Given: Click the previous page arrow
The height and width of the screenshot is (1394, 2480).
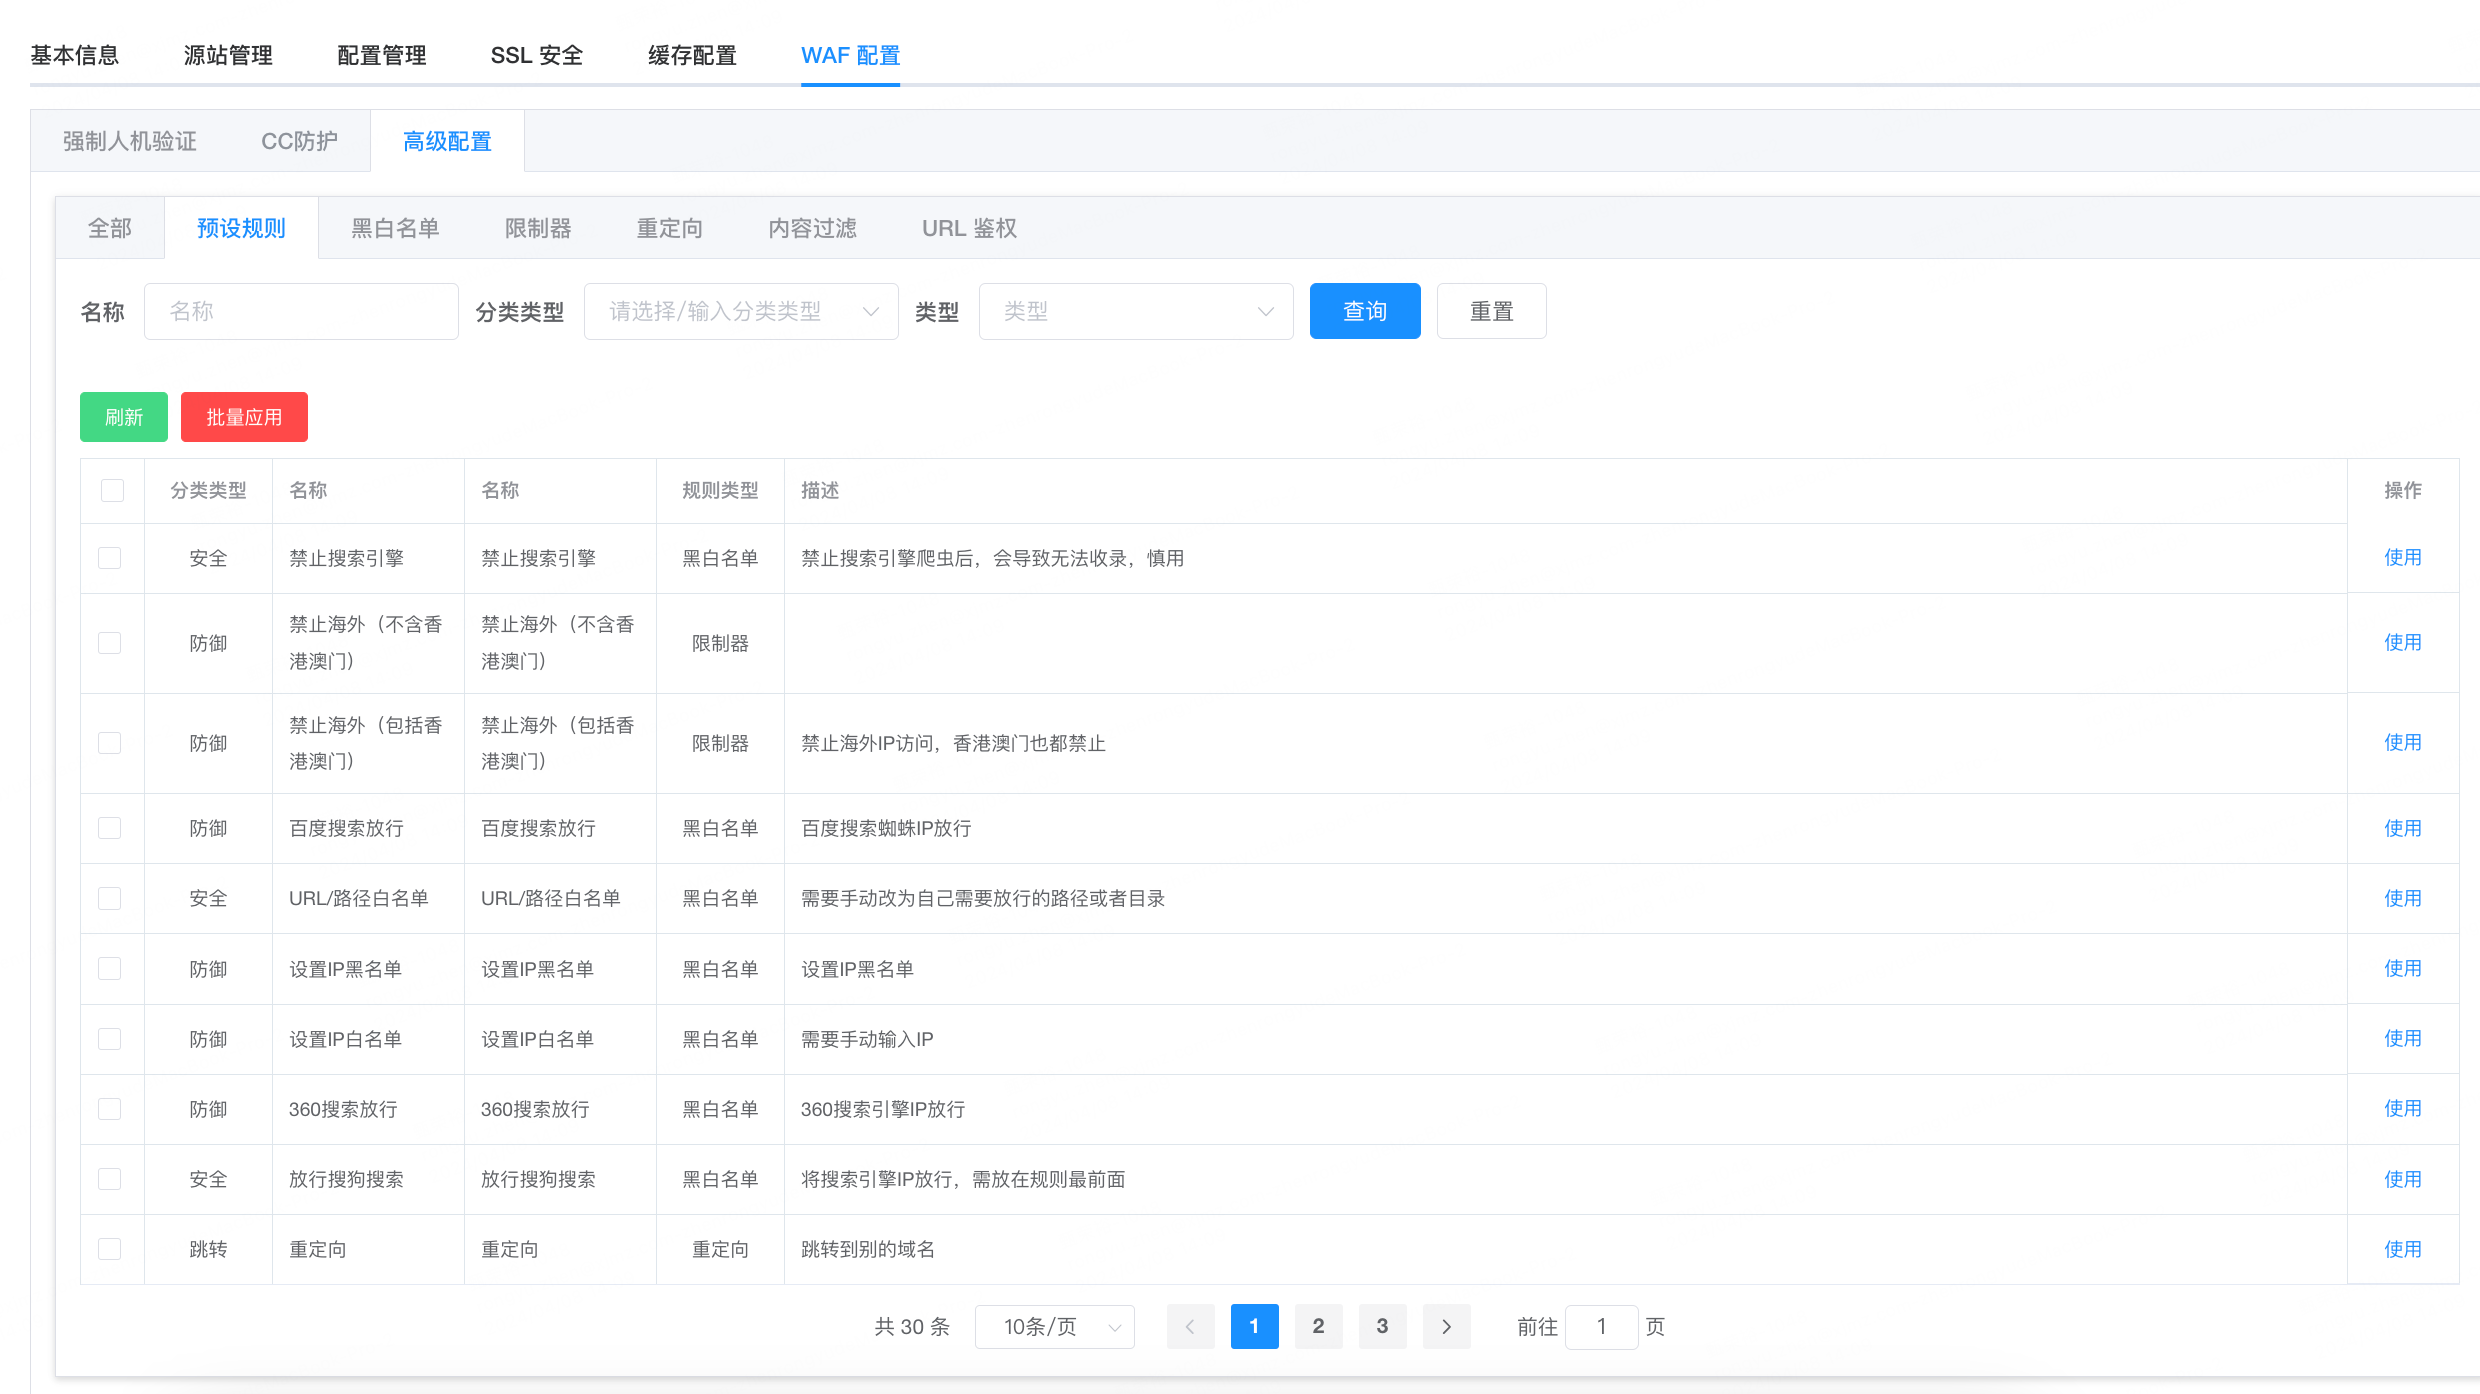Looking at the screenshot, I should (x=1190, y=1326).
